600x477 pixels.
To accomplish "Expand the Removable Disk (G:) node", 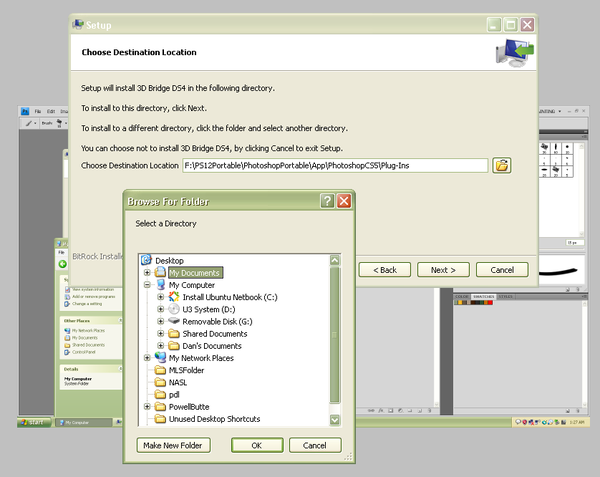I will coord(161,322).
